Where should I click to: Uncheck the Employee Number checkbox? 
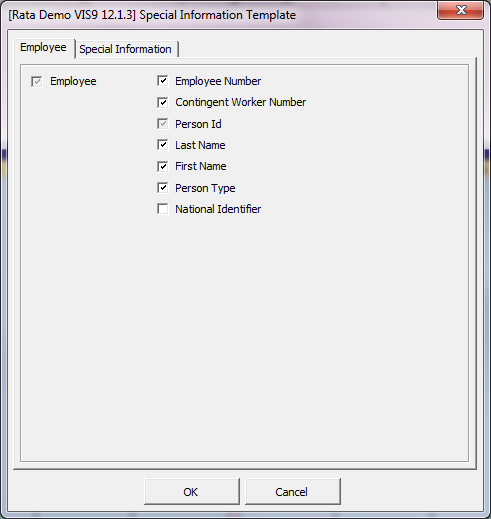pyautogui.click(x=162, y=81)
